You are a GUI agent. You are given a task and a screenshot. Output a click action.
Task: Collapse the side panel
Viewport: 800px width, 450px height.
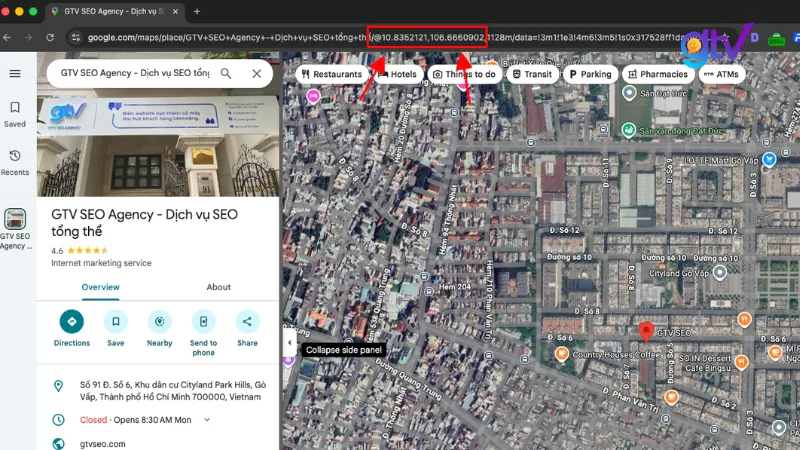tap(290, 342)
